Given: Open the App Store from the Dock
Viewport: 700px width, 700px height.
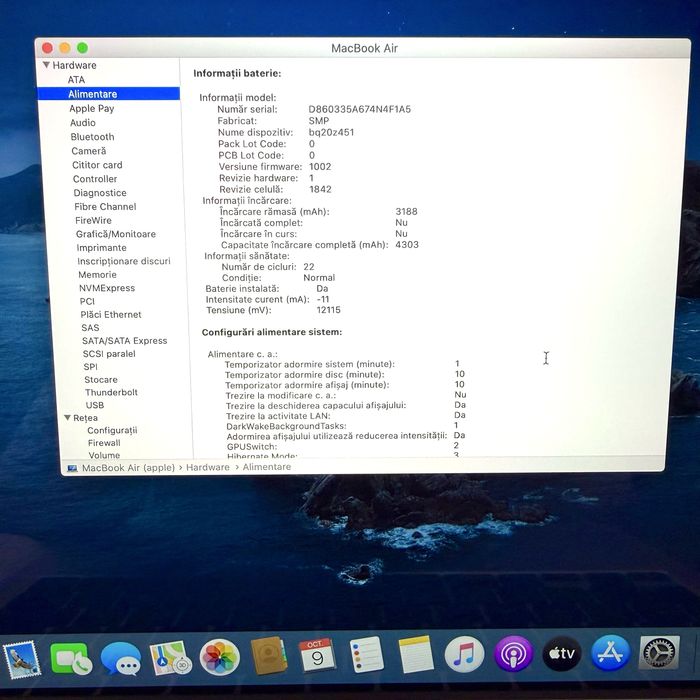Looking at the screenshot, I should point(611,653).
